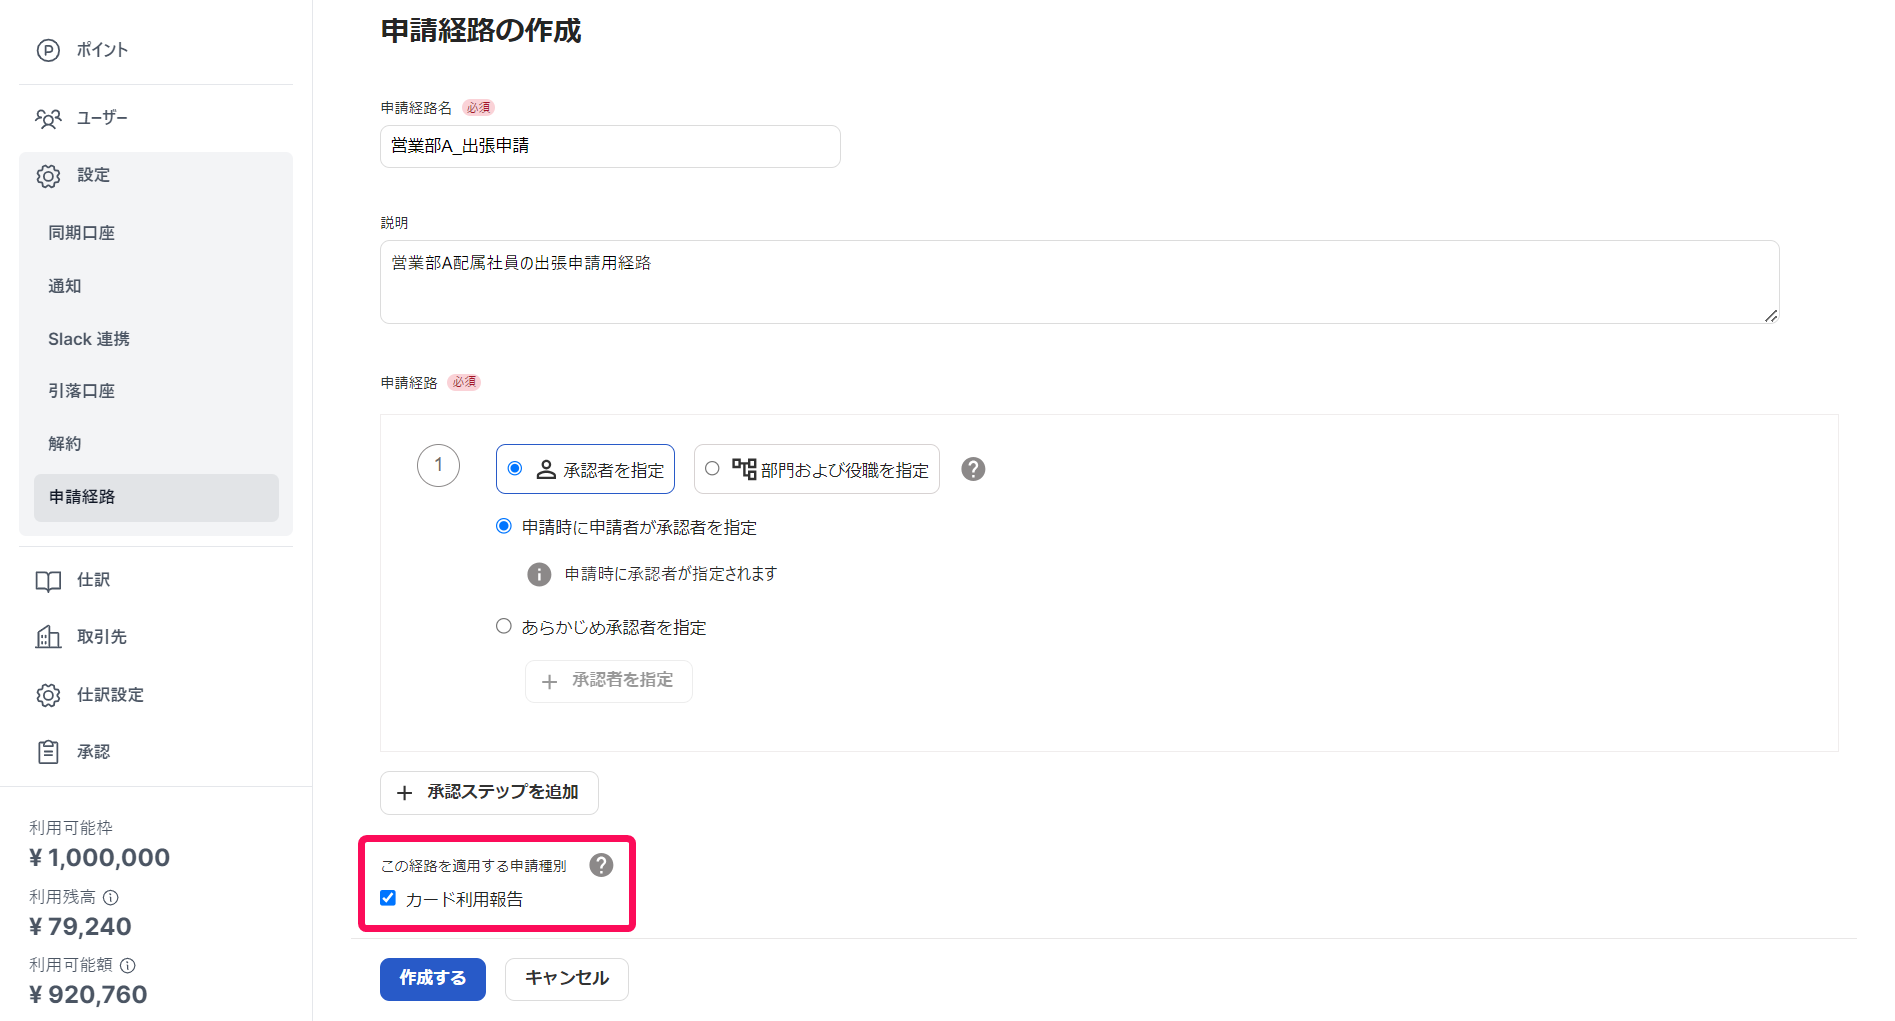Screen dimensions: 1895x1021
Task: Open the ユーザー section icon
Action: click(48, 119)
